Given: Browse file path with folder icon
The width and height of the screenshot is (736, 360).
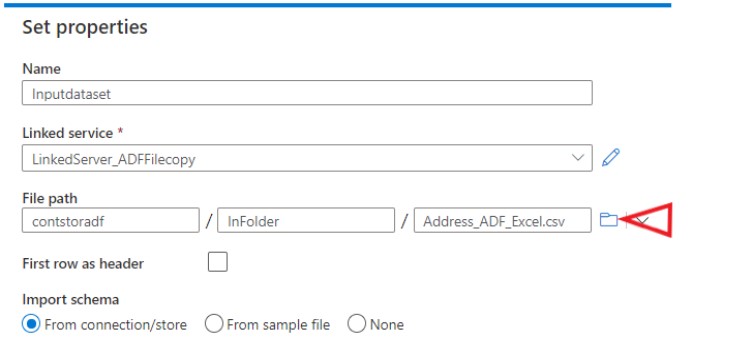Looking at the screenshot, I should pos(608,220).
